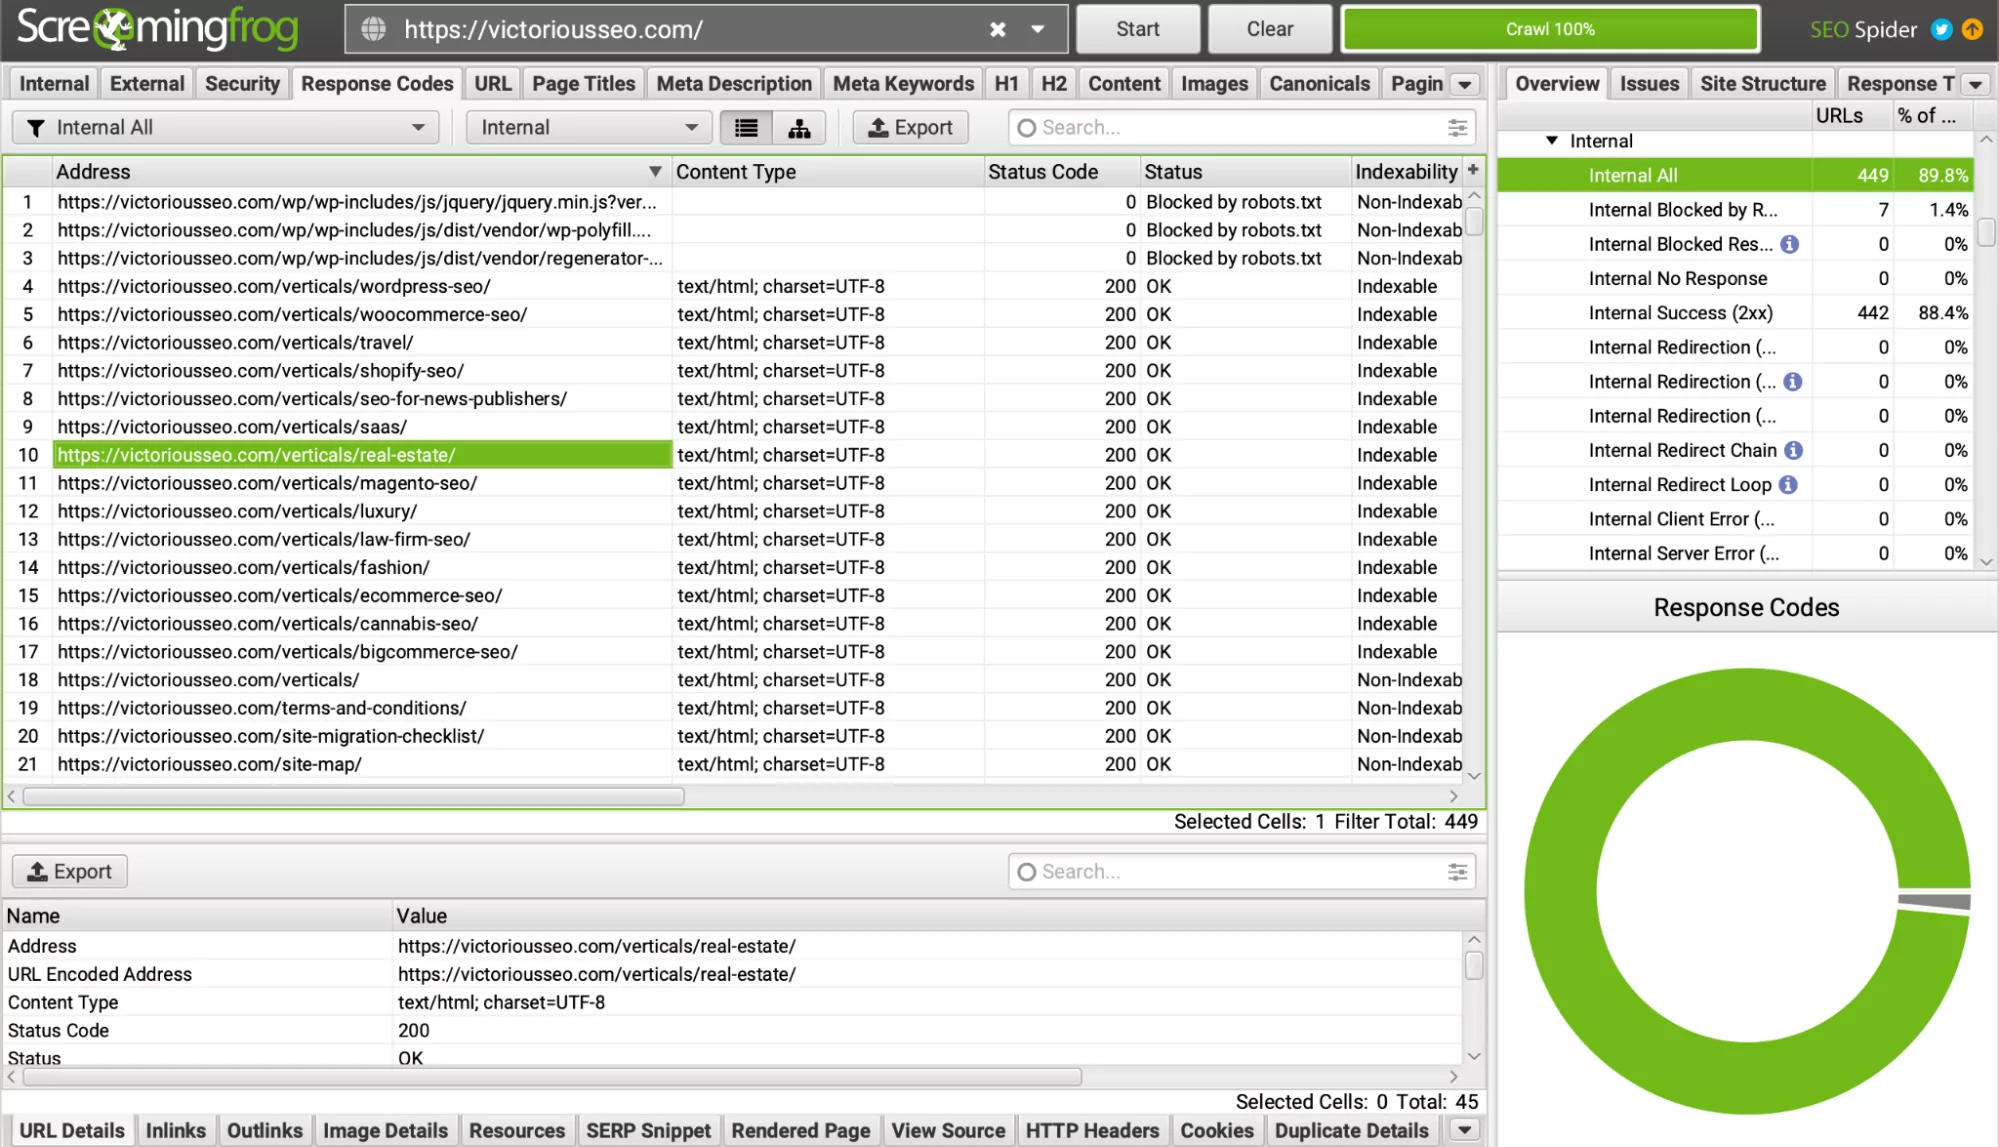Open the Meta Description tab
This screenshot has width=1999, height=1147.
click(x=734, y=84)
